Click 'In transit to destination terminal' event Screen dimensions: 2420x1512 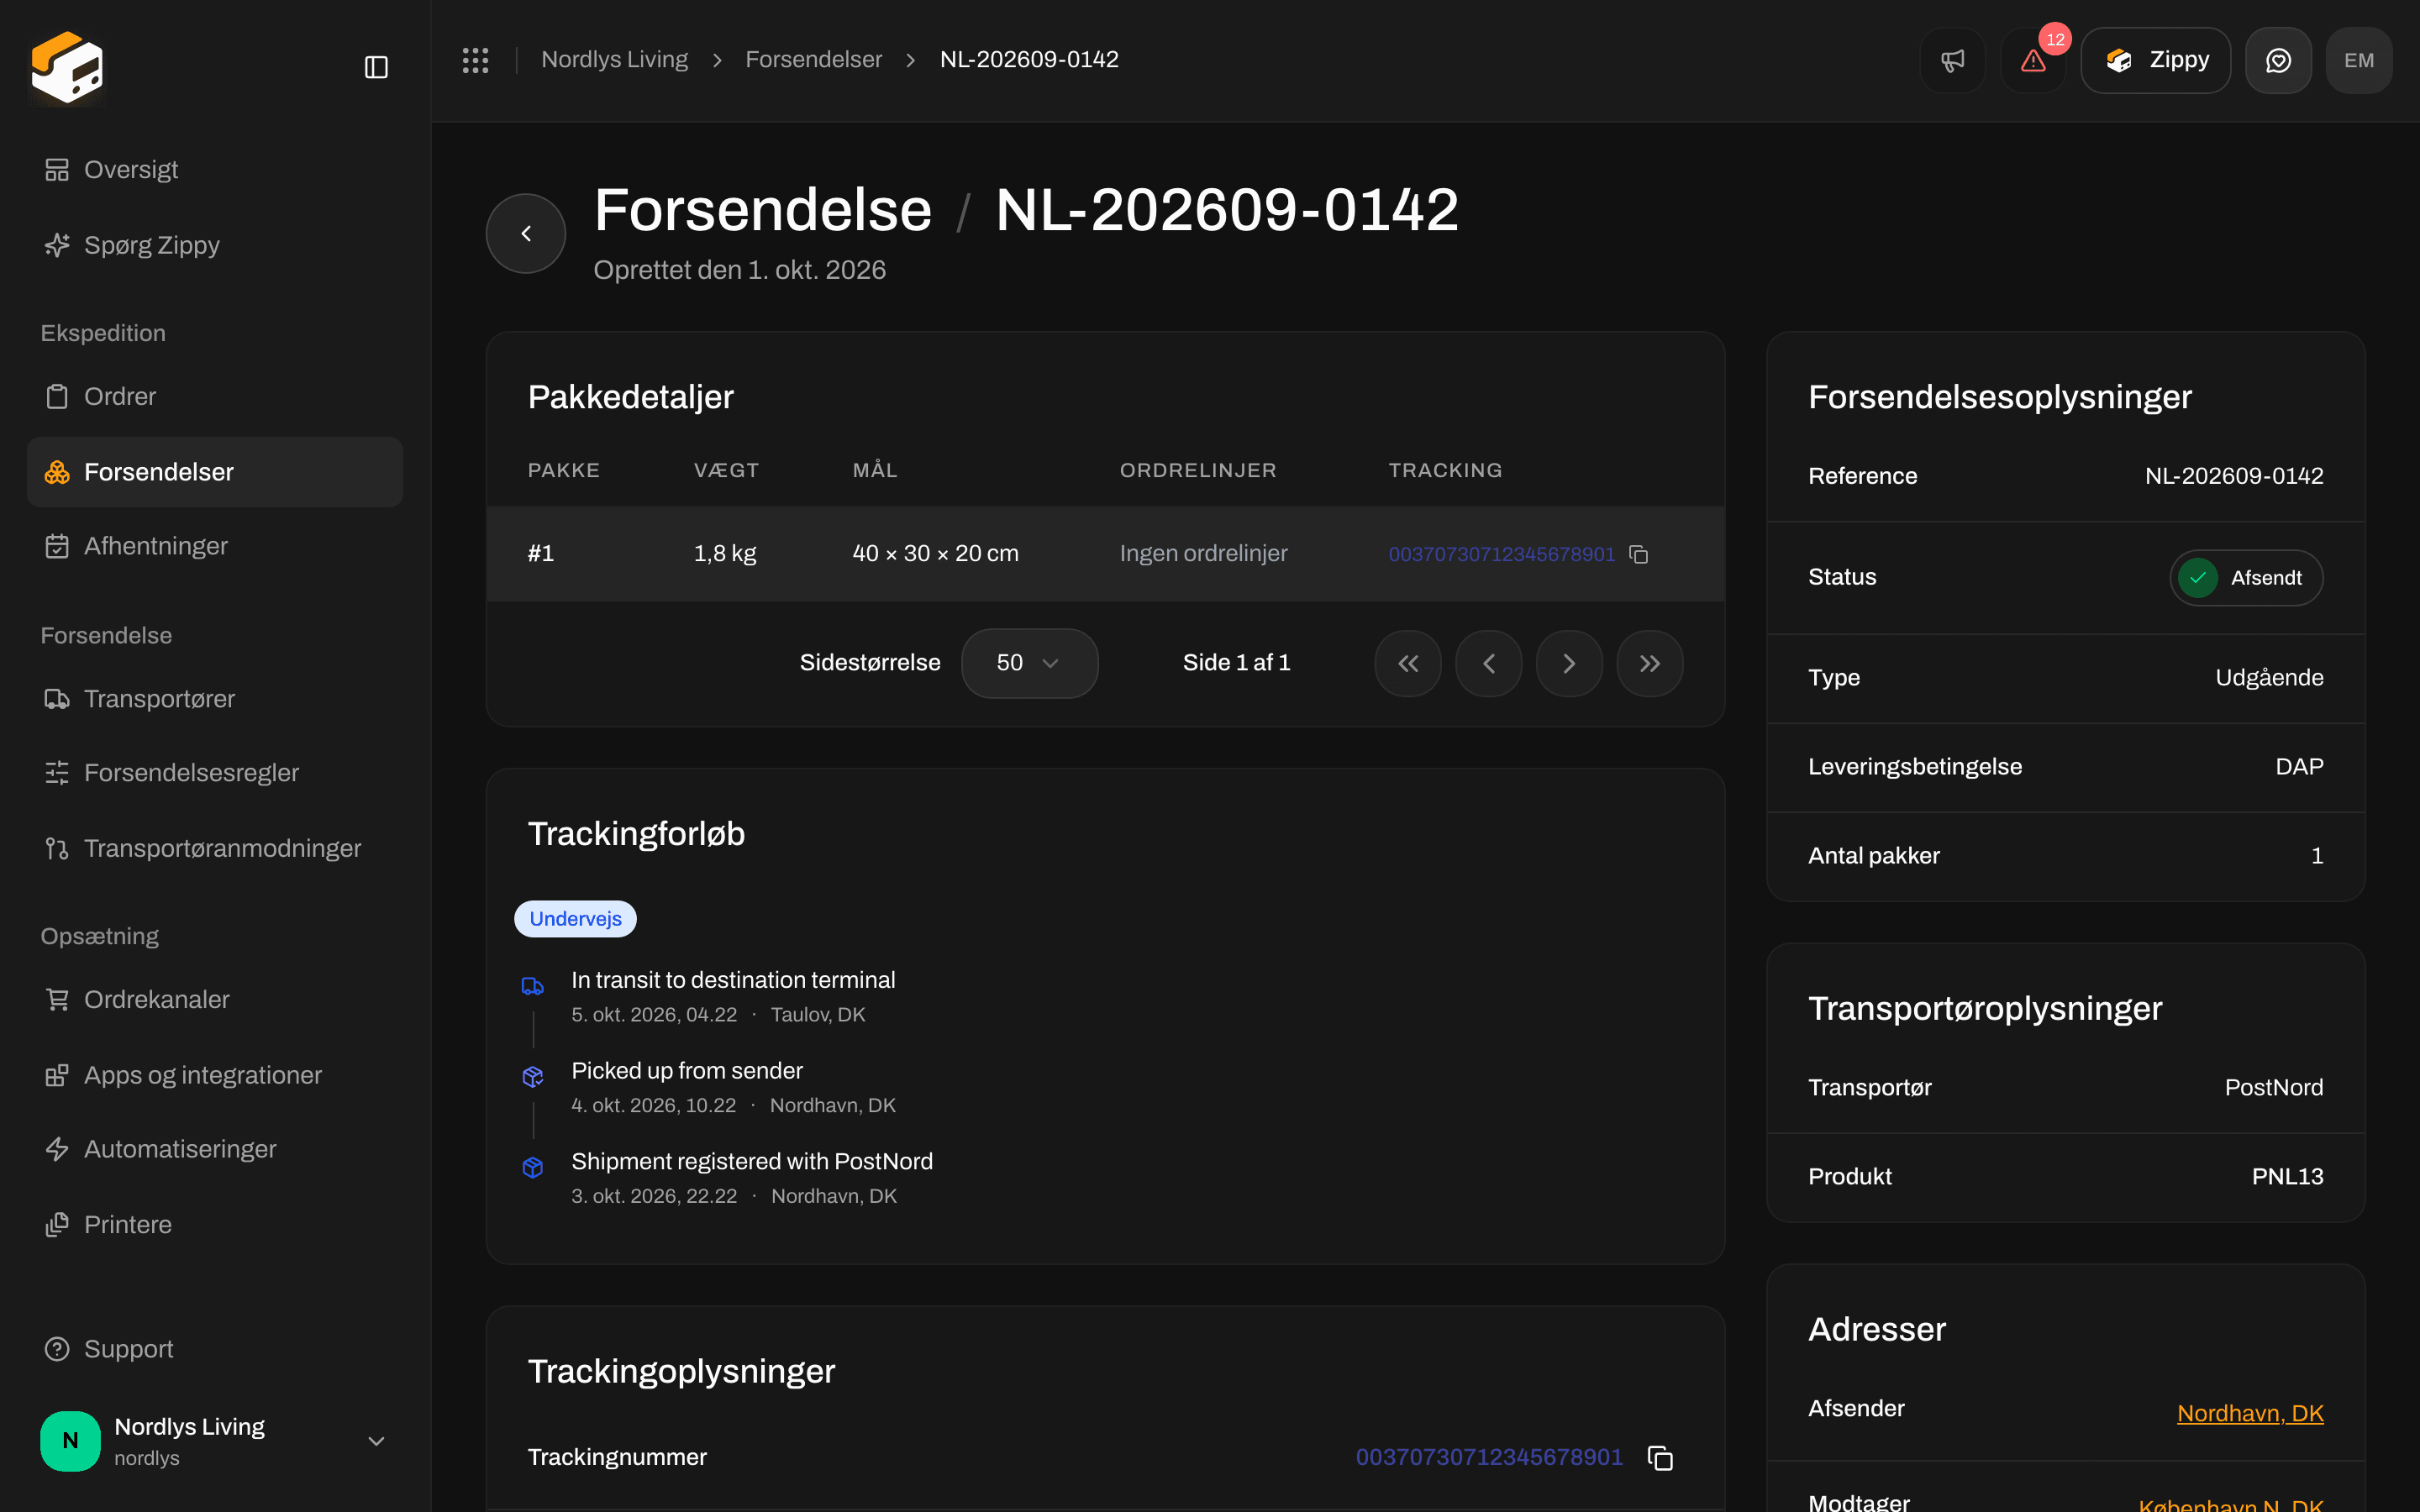click(733, 980)
